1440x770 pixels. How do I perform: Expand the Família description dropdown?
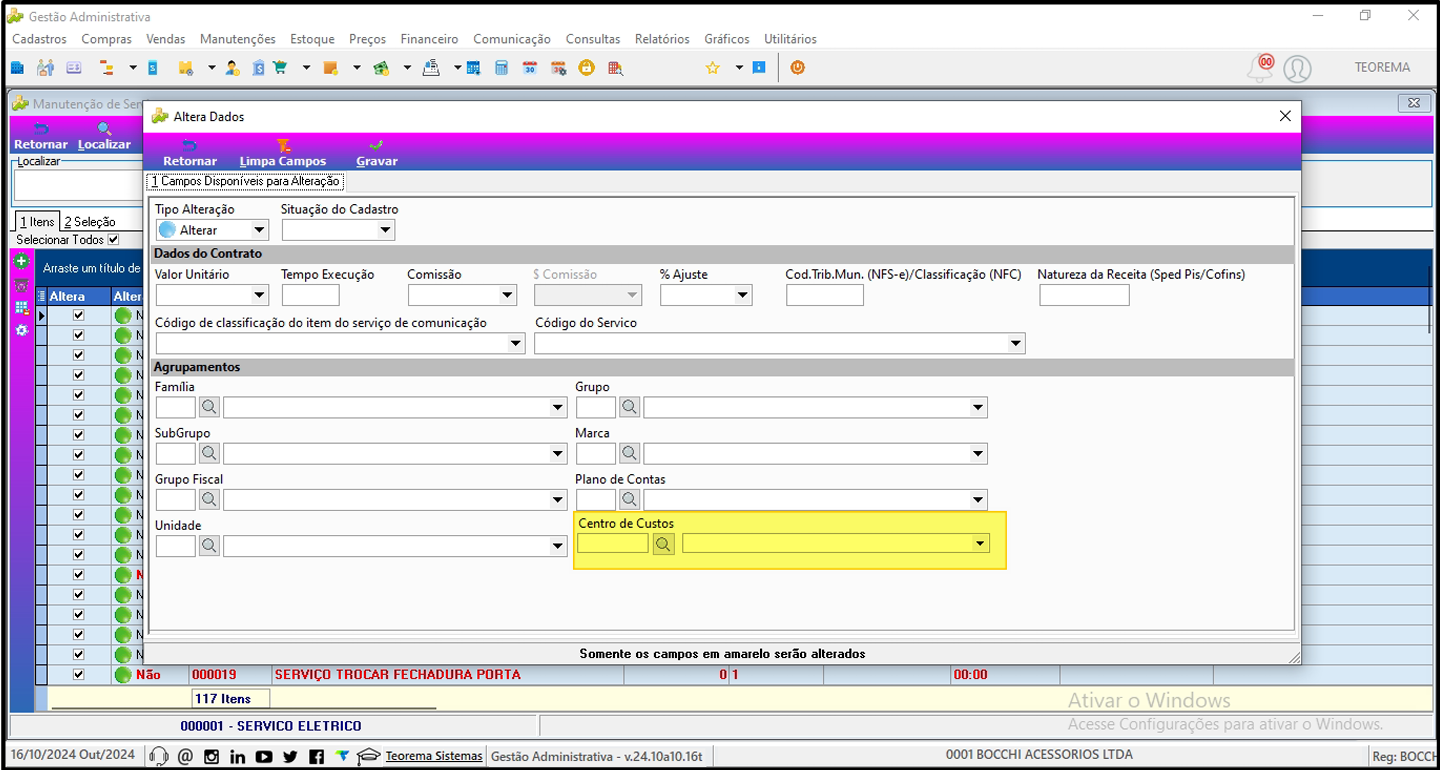point(558,407)
